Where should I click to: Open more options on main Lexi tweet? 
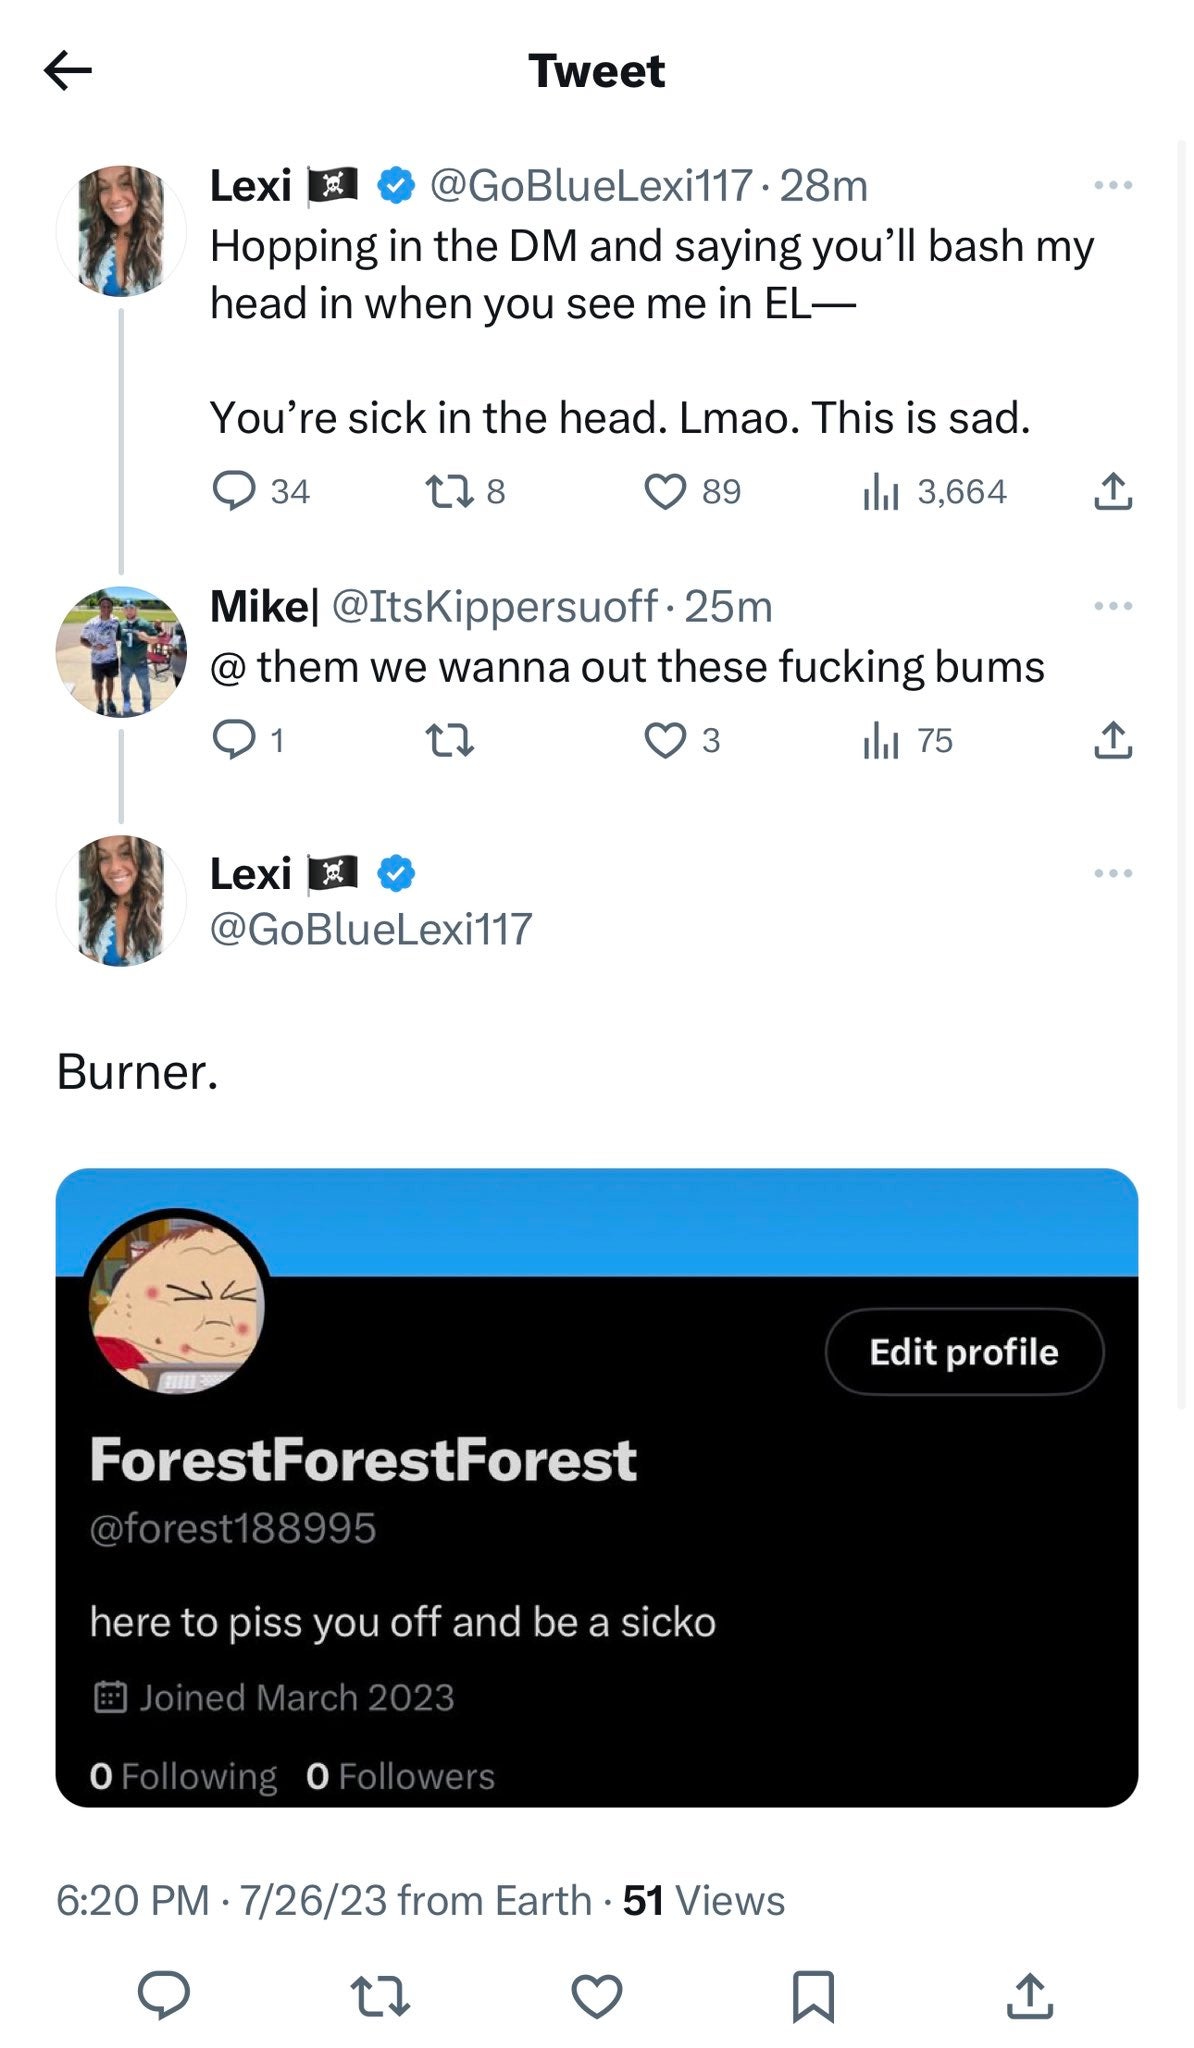1112,874
